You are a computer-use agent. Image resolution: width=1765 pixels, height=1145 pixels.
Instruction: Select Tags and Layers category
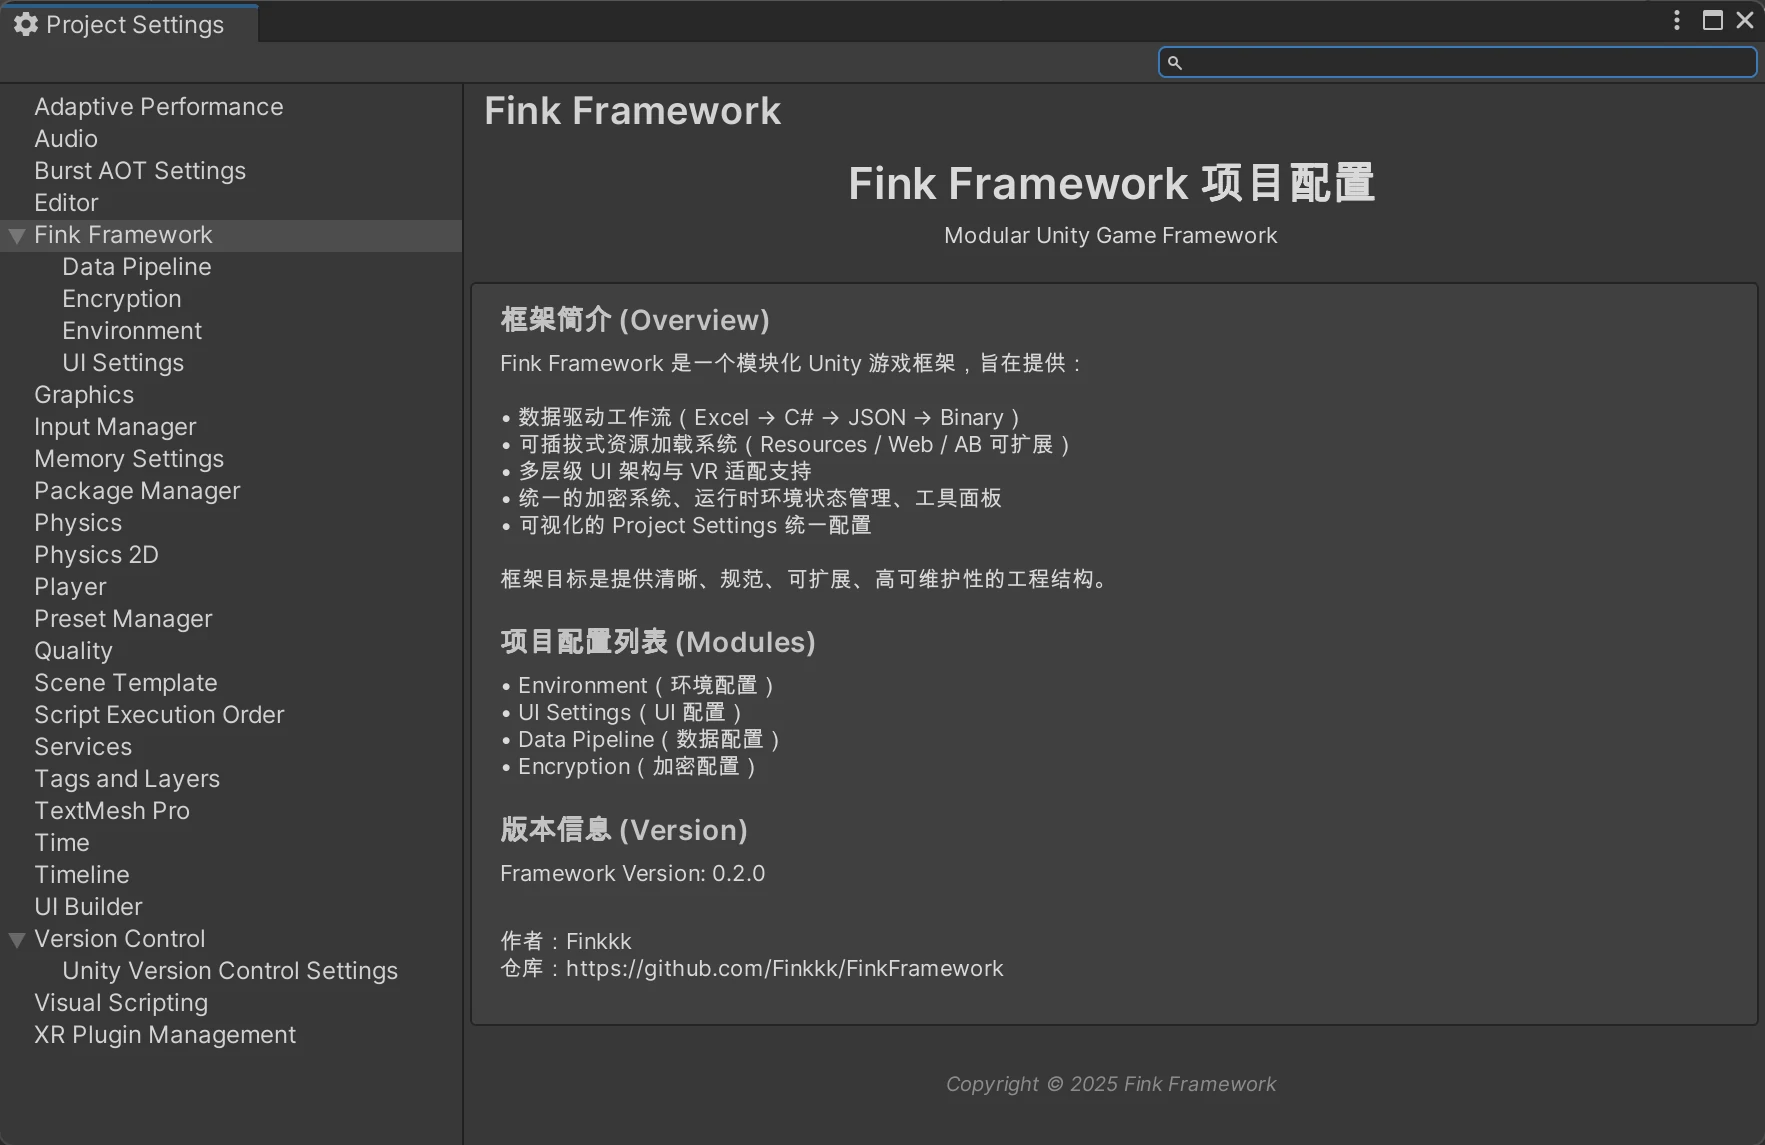126,779
